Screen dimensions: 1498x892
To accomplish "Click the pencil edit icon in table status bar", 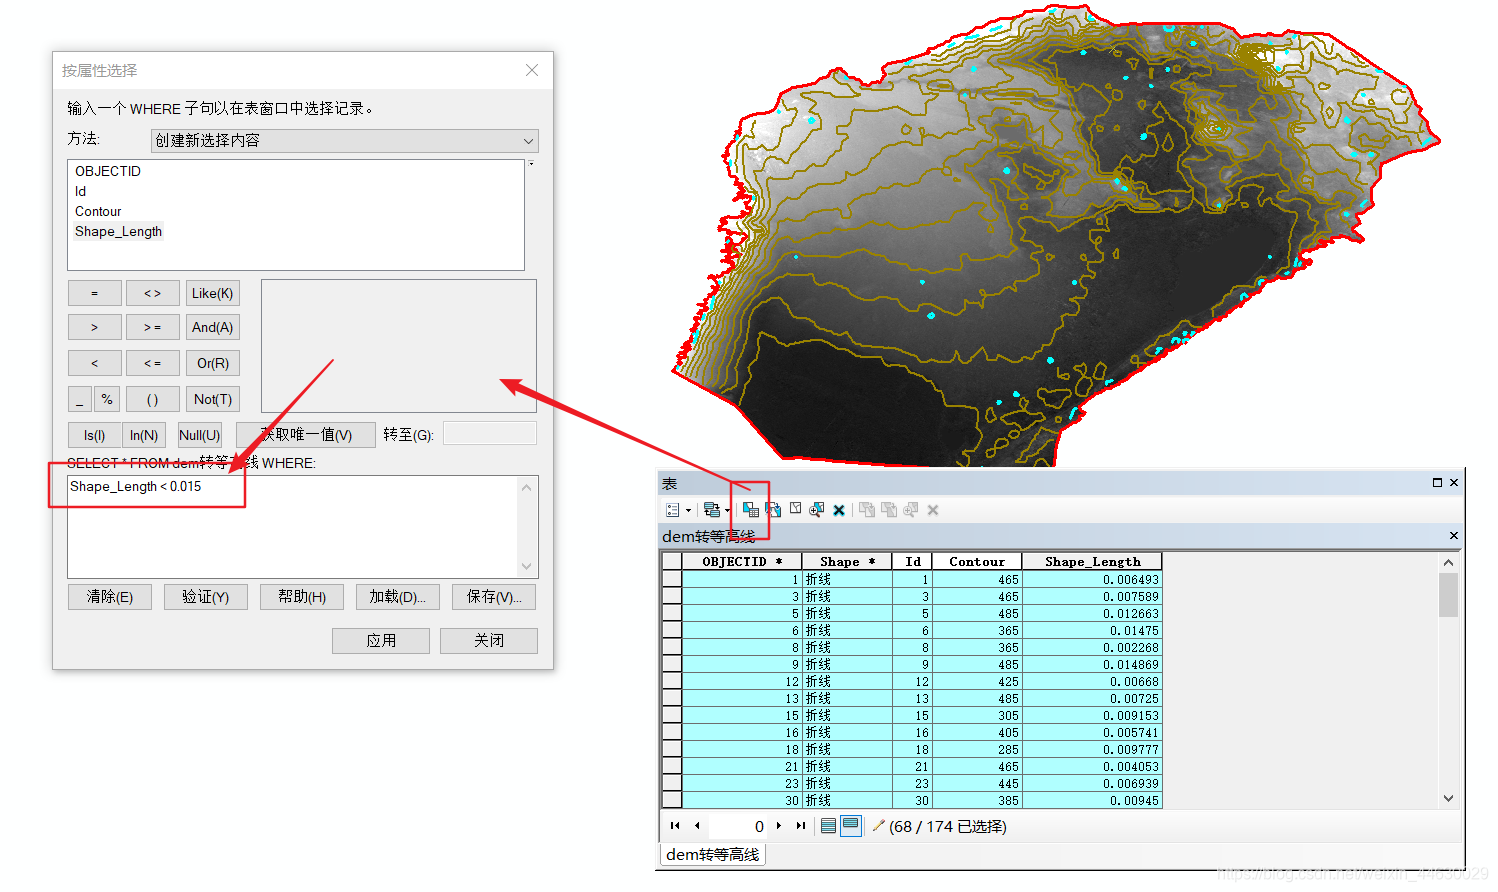I will tap(879, 826).
